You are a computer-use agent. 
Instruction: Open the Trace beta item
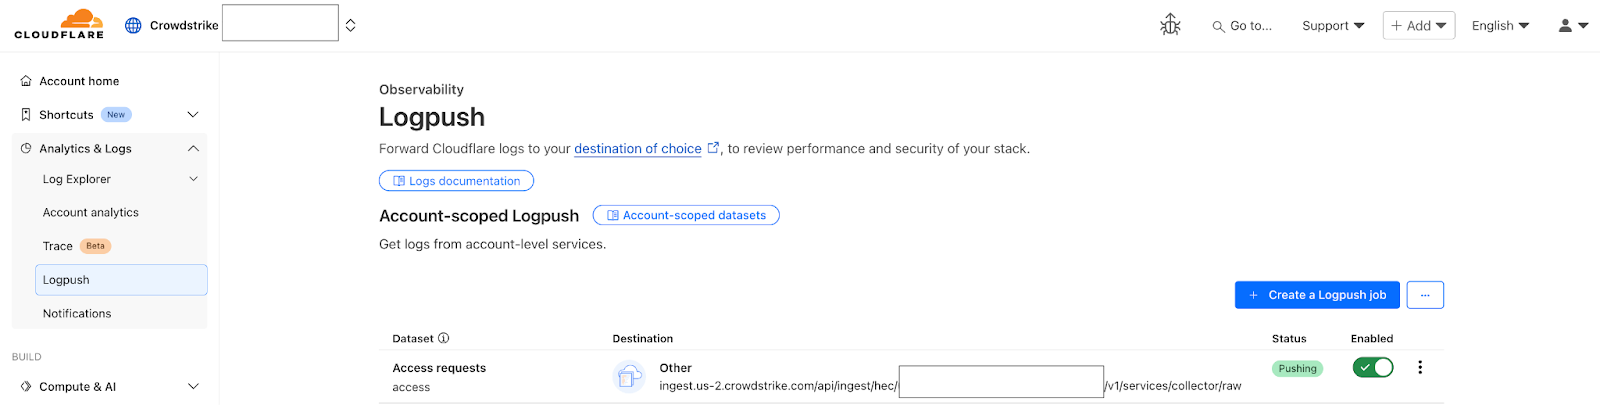pyautogui.click(x=58, y=246)
